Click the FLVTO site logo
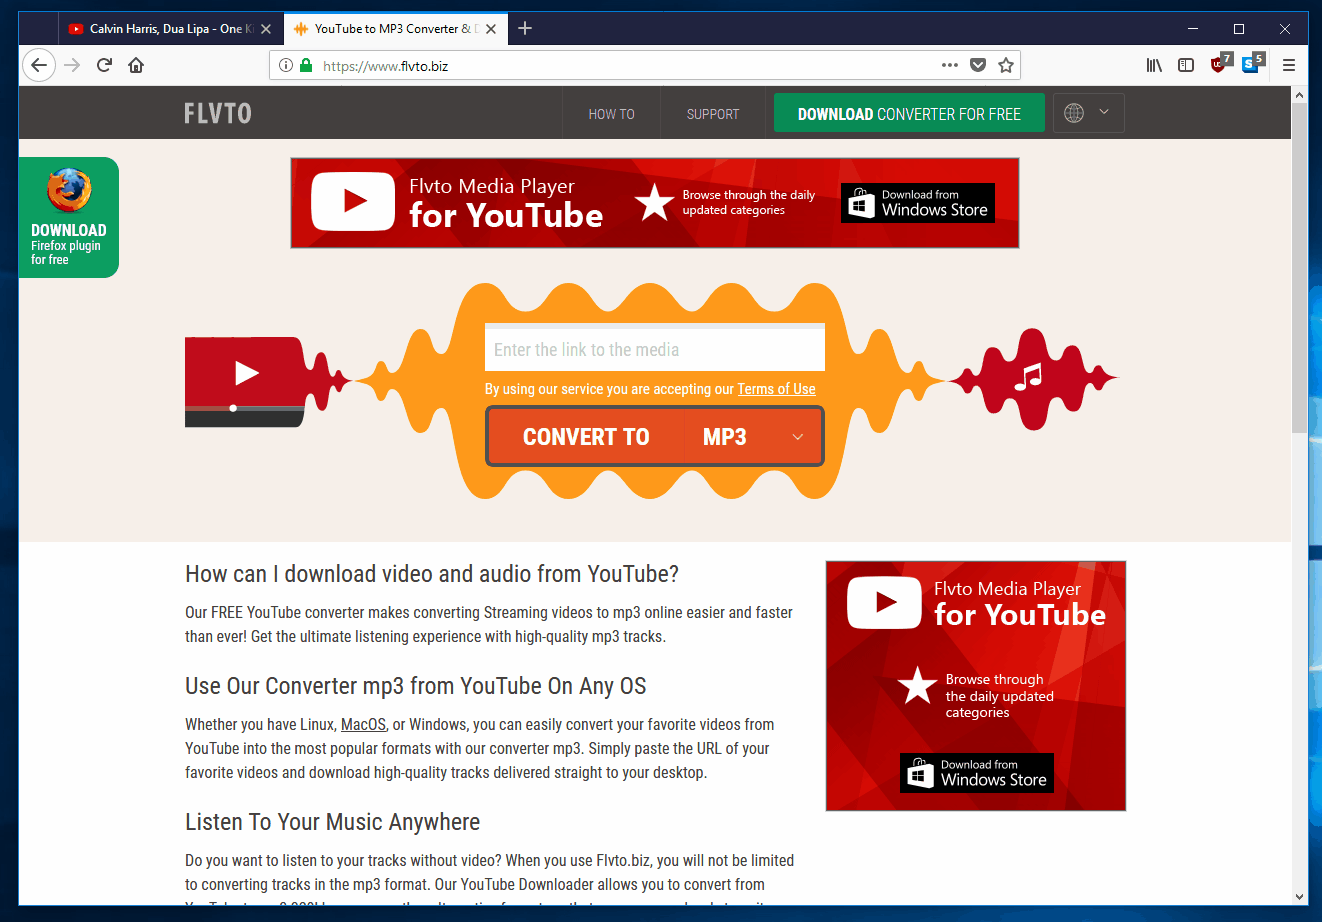The width and height of the screenshot is (1322, 922). (x=218, y=113)
